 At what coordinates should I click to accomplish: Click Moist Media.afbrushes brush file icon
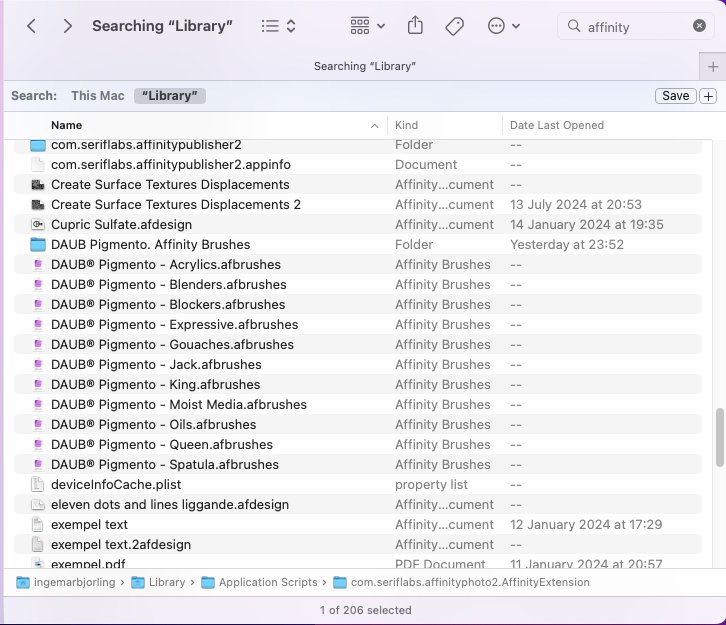[38, 405]
